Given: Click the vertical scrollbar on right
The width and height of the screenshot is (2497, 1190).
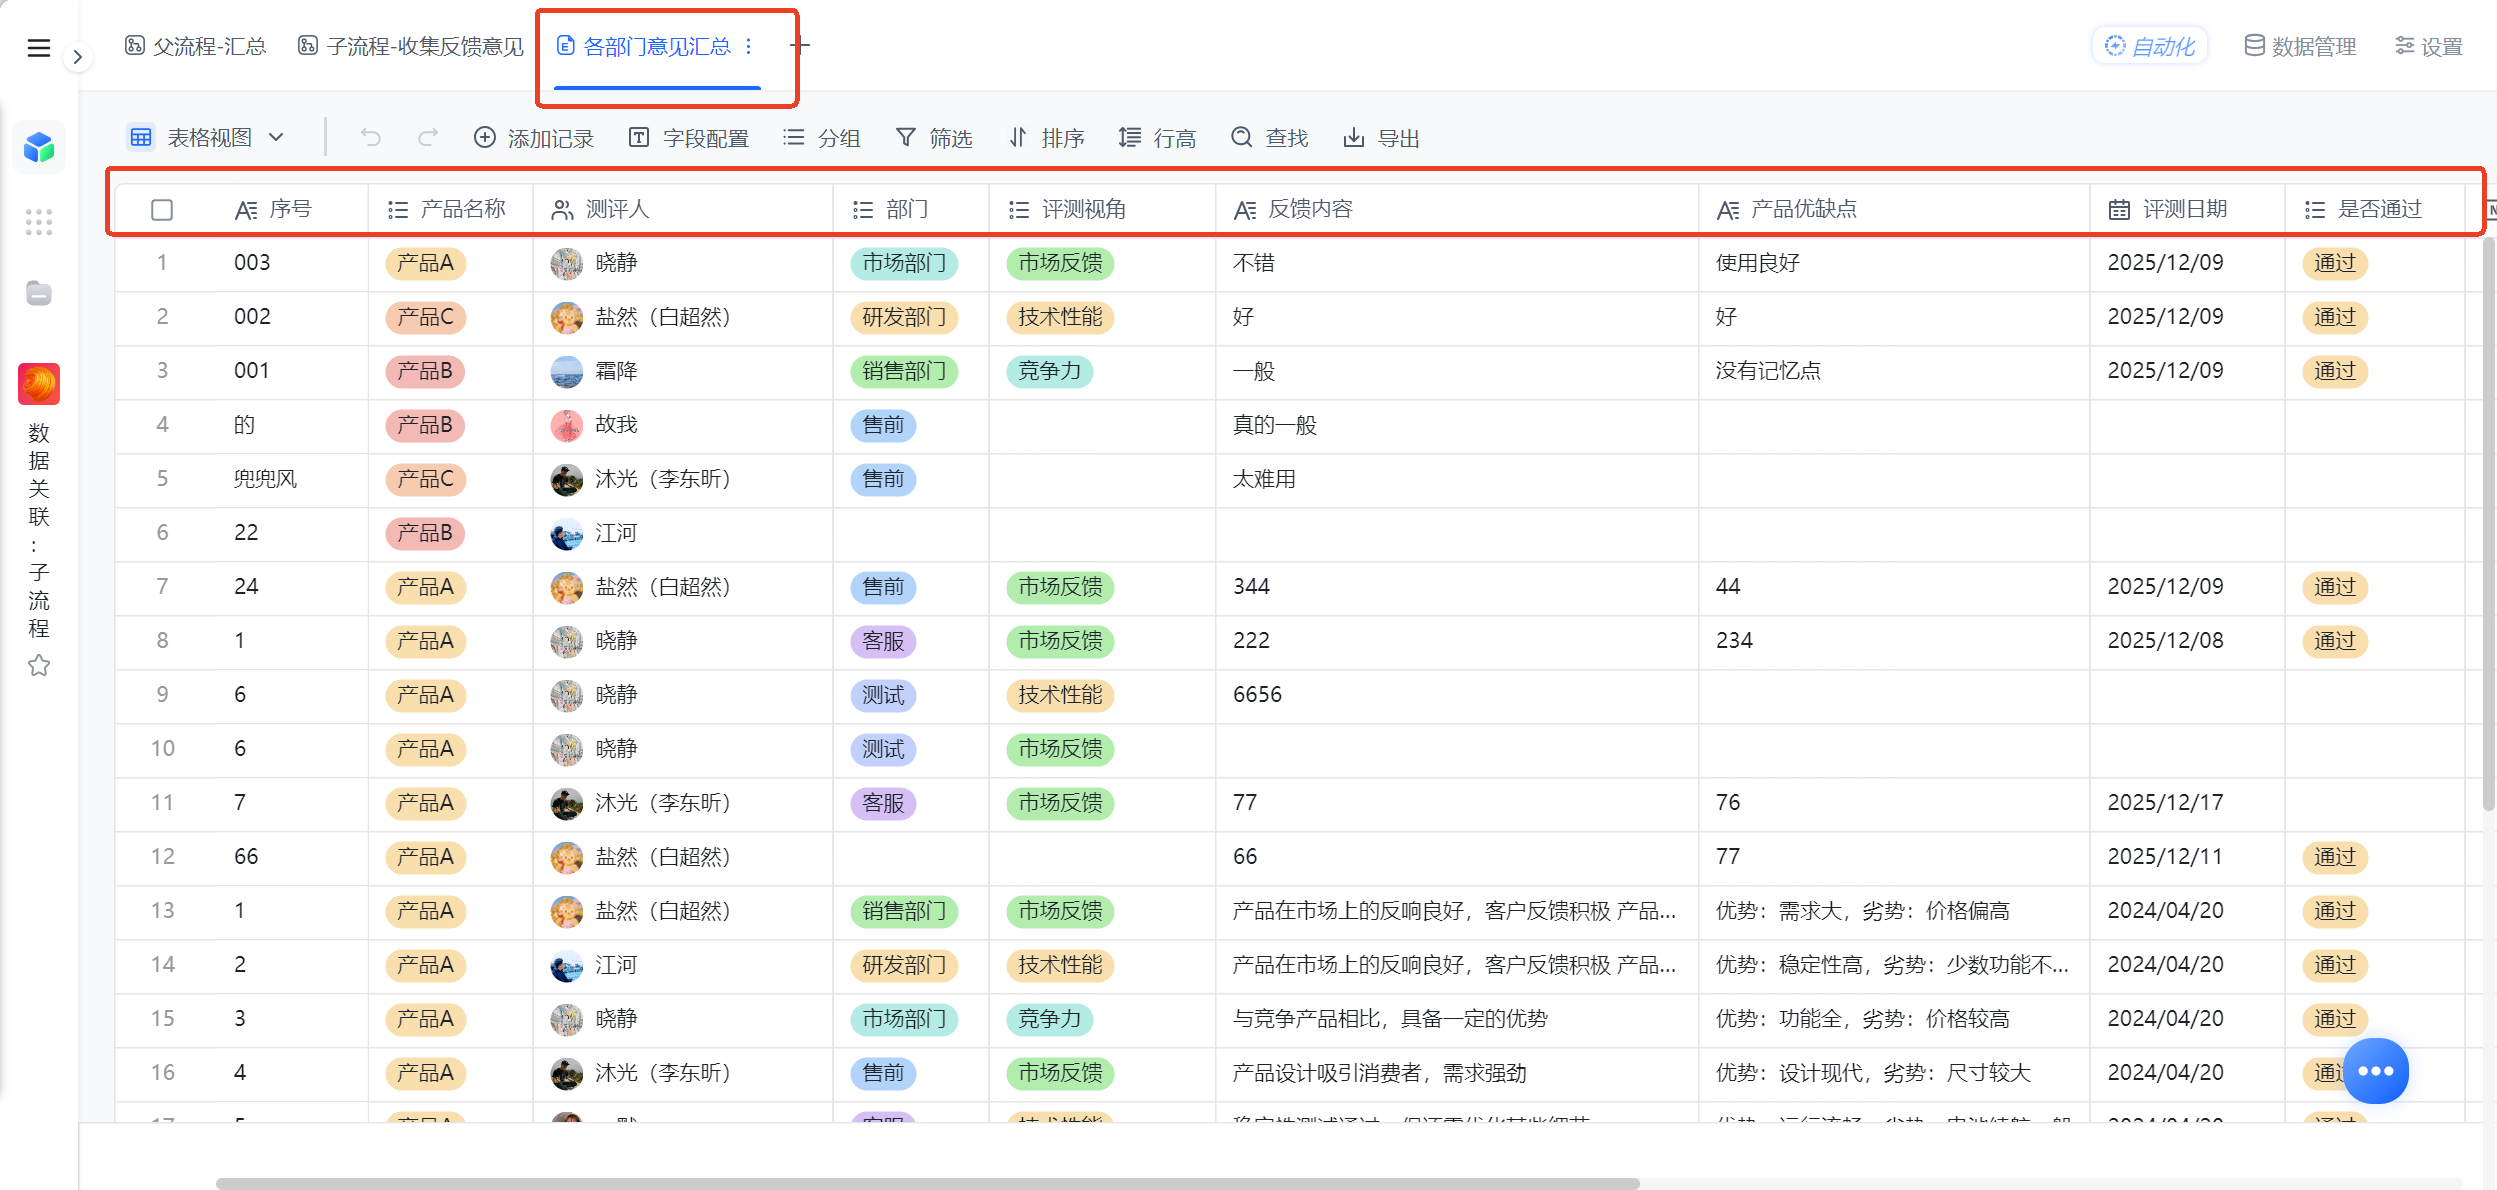Looking at the screenshot, I should click(2489, 523).
